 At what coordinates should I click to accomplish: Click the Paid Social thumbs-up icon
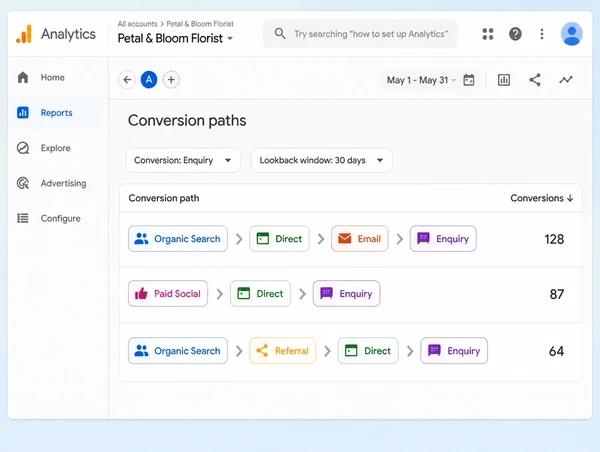pos(141,294)
